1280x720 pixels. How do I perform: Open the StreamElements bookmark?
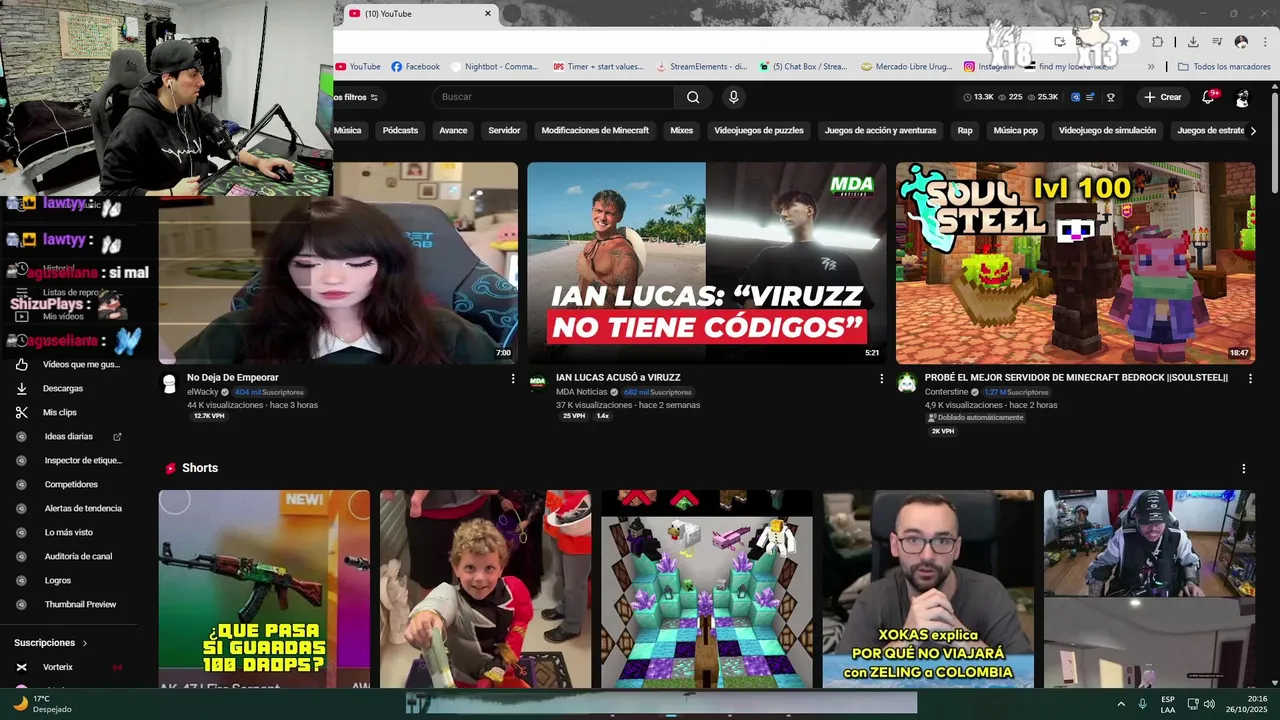tap(701, 67)
